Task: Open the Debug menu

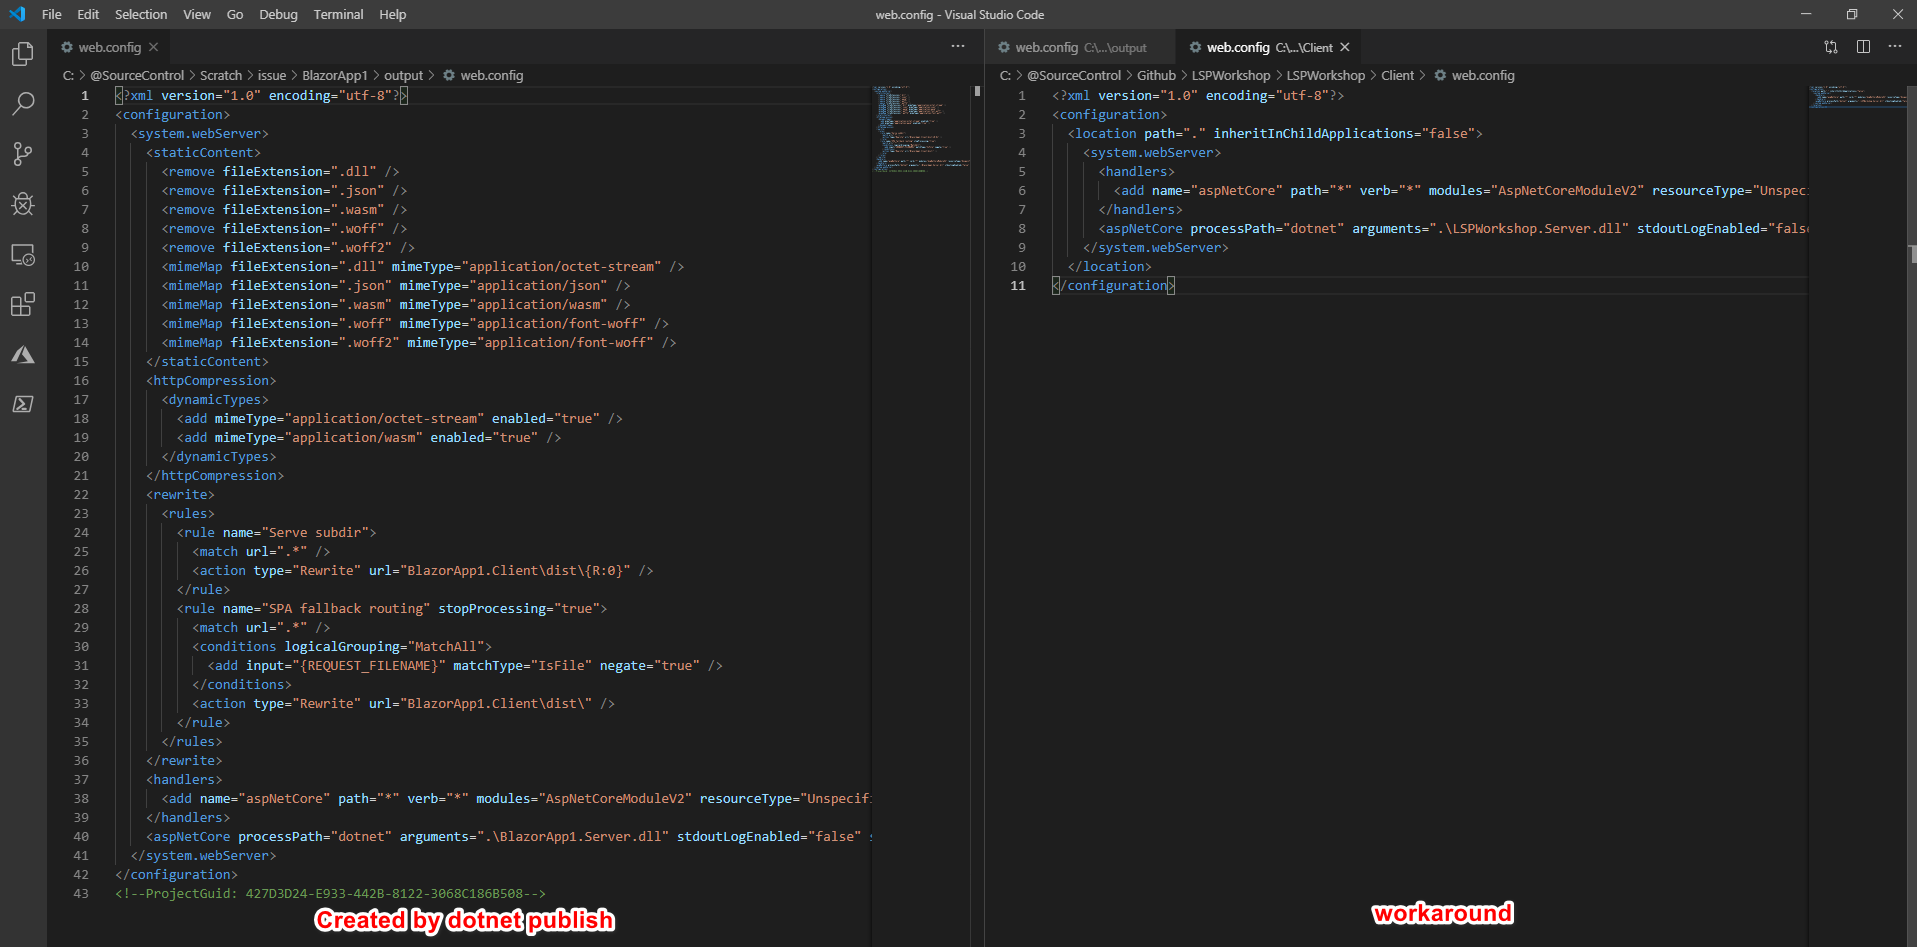Action: [x=278, y=14]
